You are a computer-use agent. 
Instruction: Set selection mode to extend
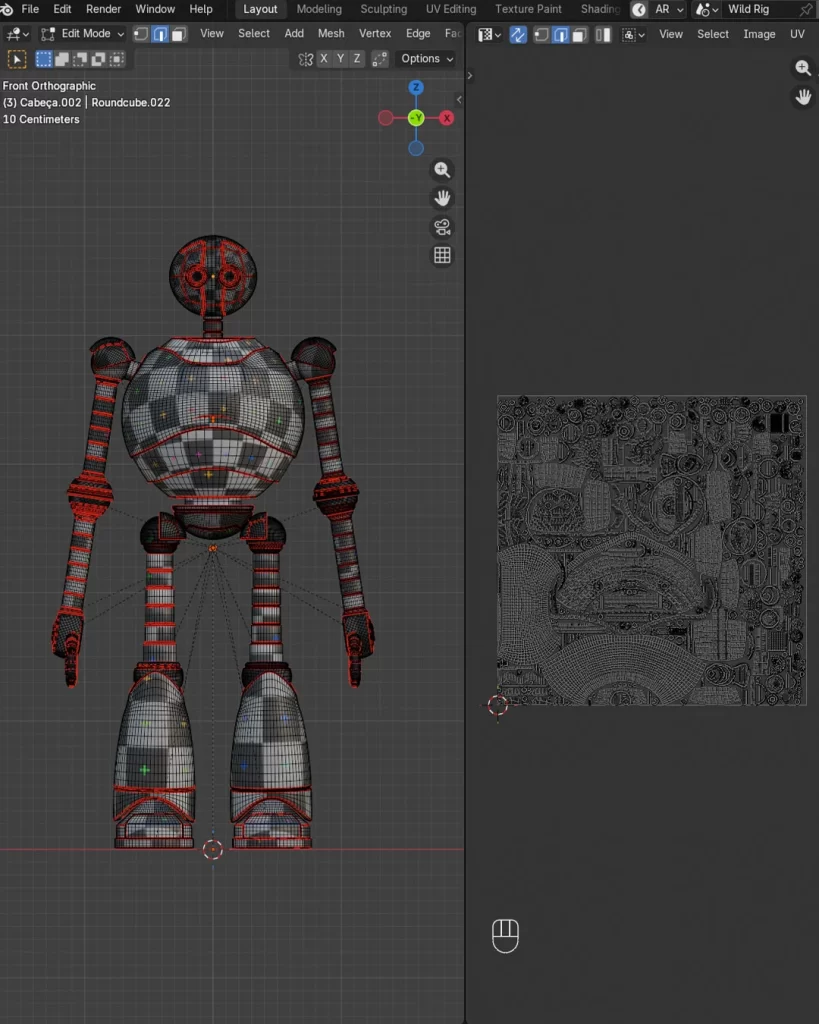click(x=62, y=59)
